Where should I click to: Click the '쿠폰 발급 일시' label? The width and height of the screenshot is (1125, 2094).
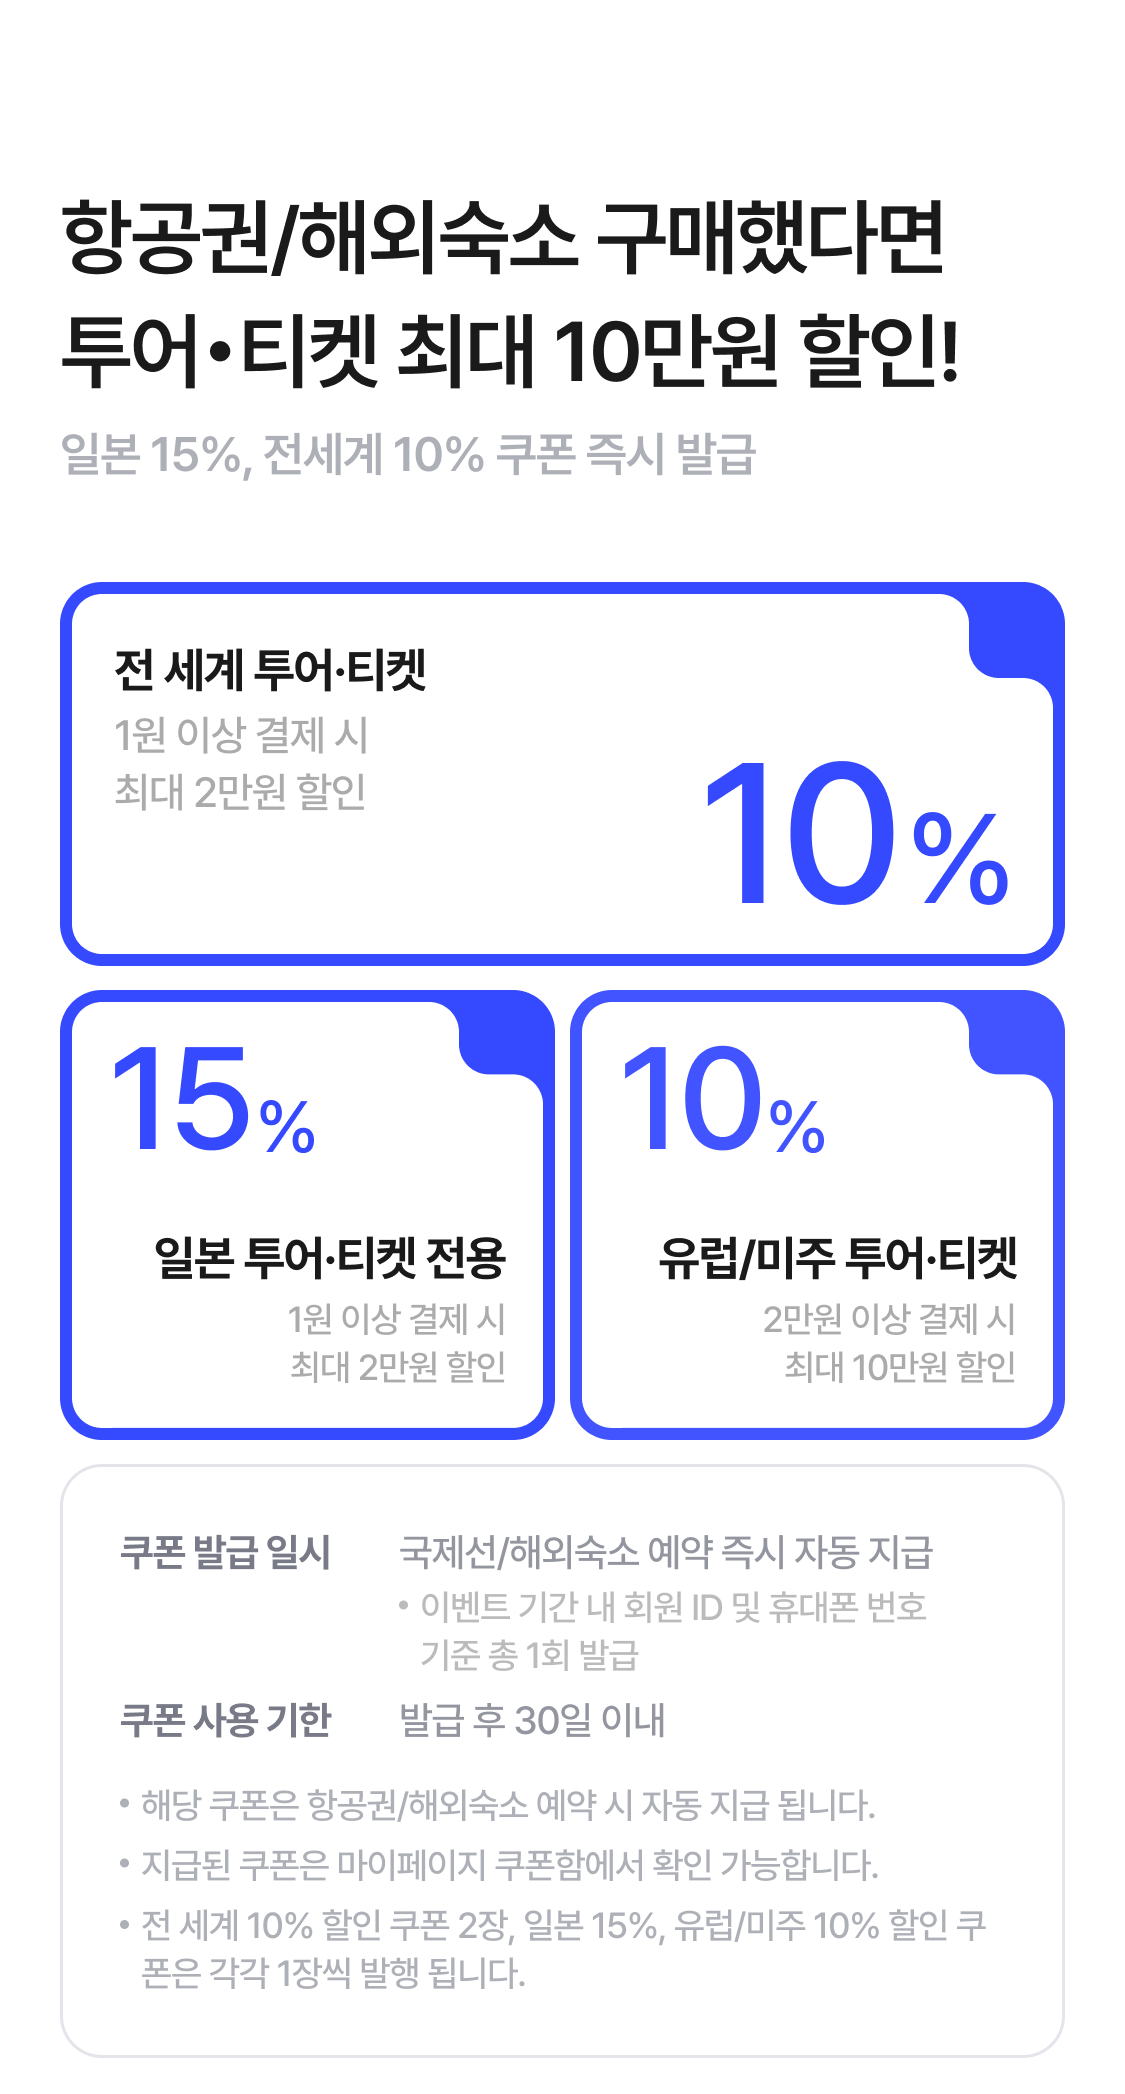(x=225, y=1552)
